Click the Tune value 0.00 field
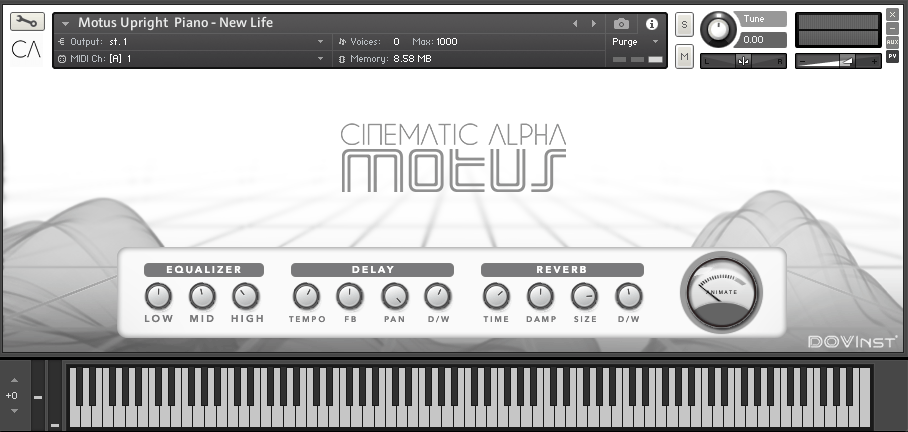This screenshot has width=908, height=432. coord(760,40)
